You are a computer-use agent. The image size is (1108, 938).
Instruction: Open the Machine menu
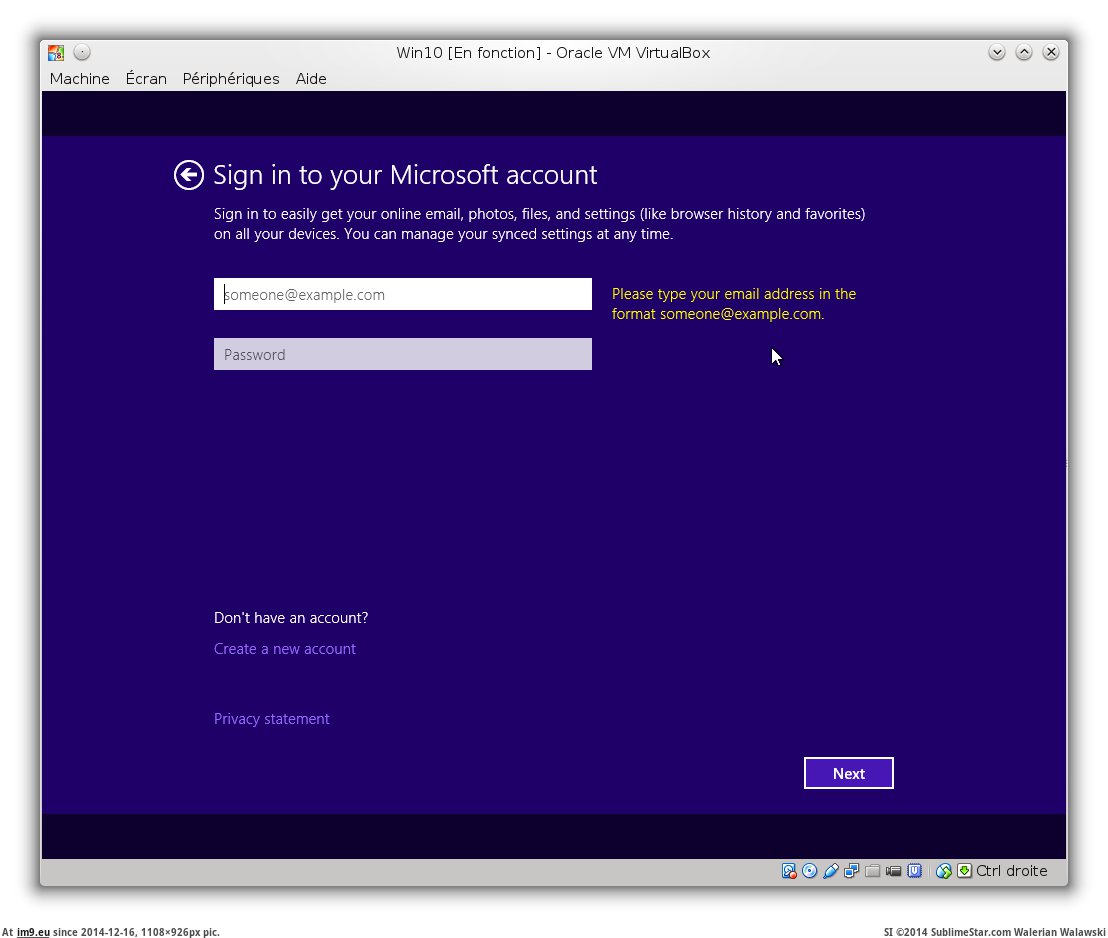click(79, 79)
